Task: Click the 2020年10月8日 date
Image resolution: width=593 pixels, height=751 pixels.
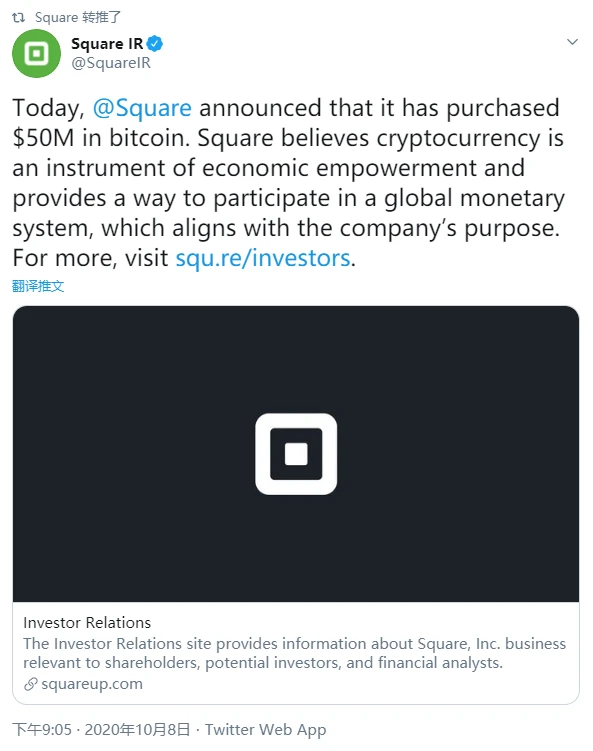Action: pyautogui.click(x=137, y=729)
